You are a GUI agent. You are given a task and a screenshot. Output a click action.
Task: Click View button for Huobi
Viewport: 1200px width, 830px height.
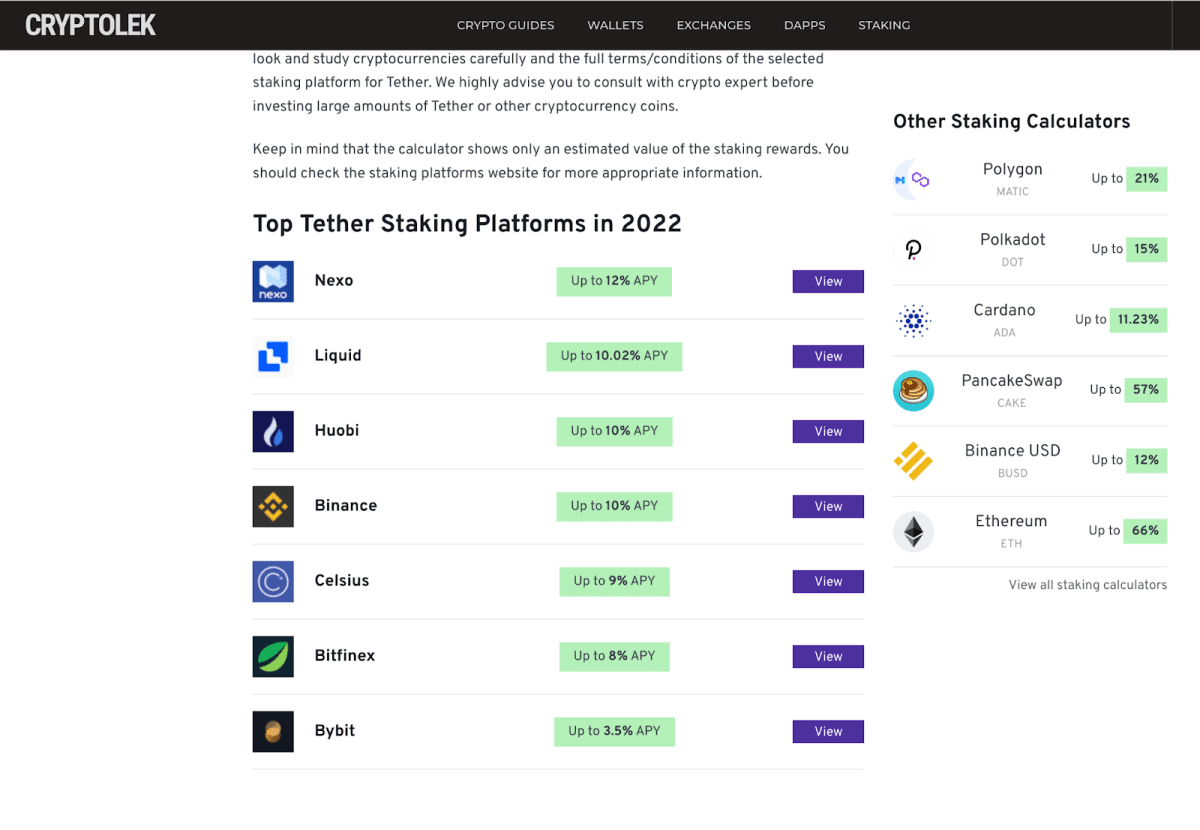coord(828,431)
